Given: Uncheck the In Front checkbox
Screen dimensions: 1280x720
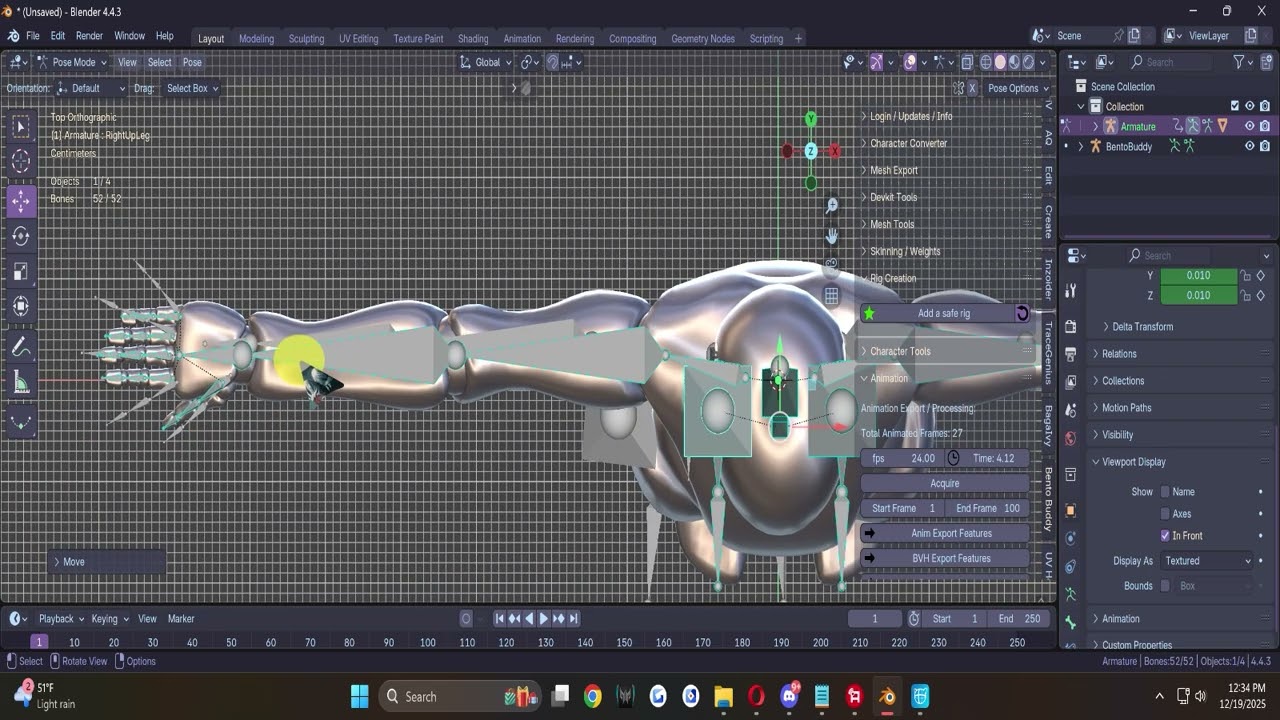Looking at the screenshot, I should 1165,536.
